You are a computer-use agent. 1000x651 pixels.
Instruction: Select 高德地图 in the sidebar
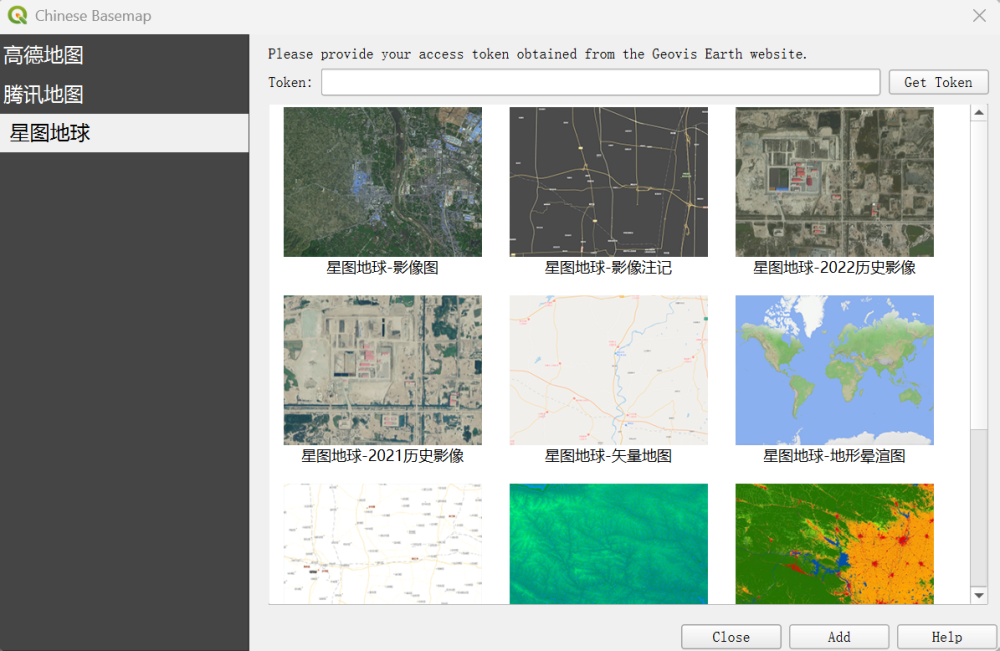click(x=124, y=55)
